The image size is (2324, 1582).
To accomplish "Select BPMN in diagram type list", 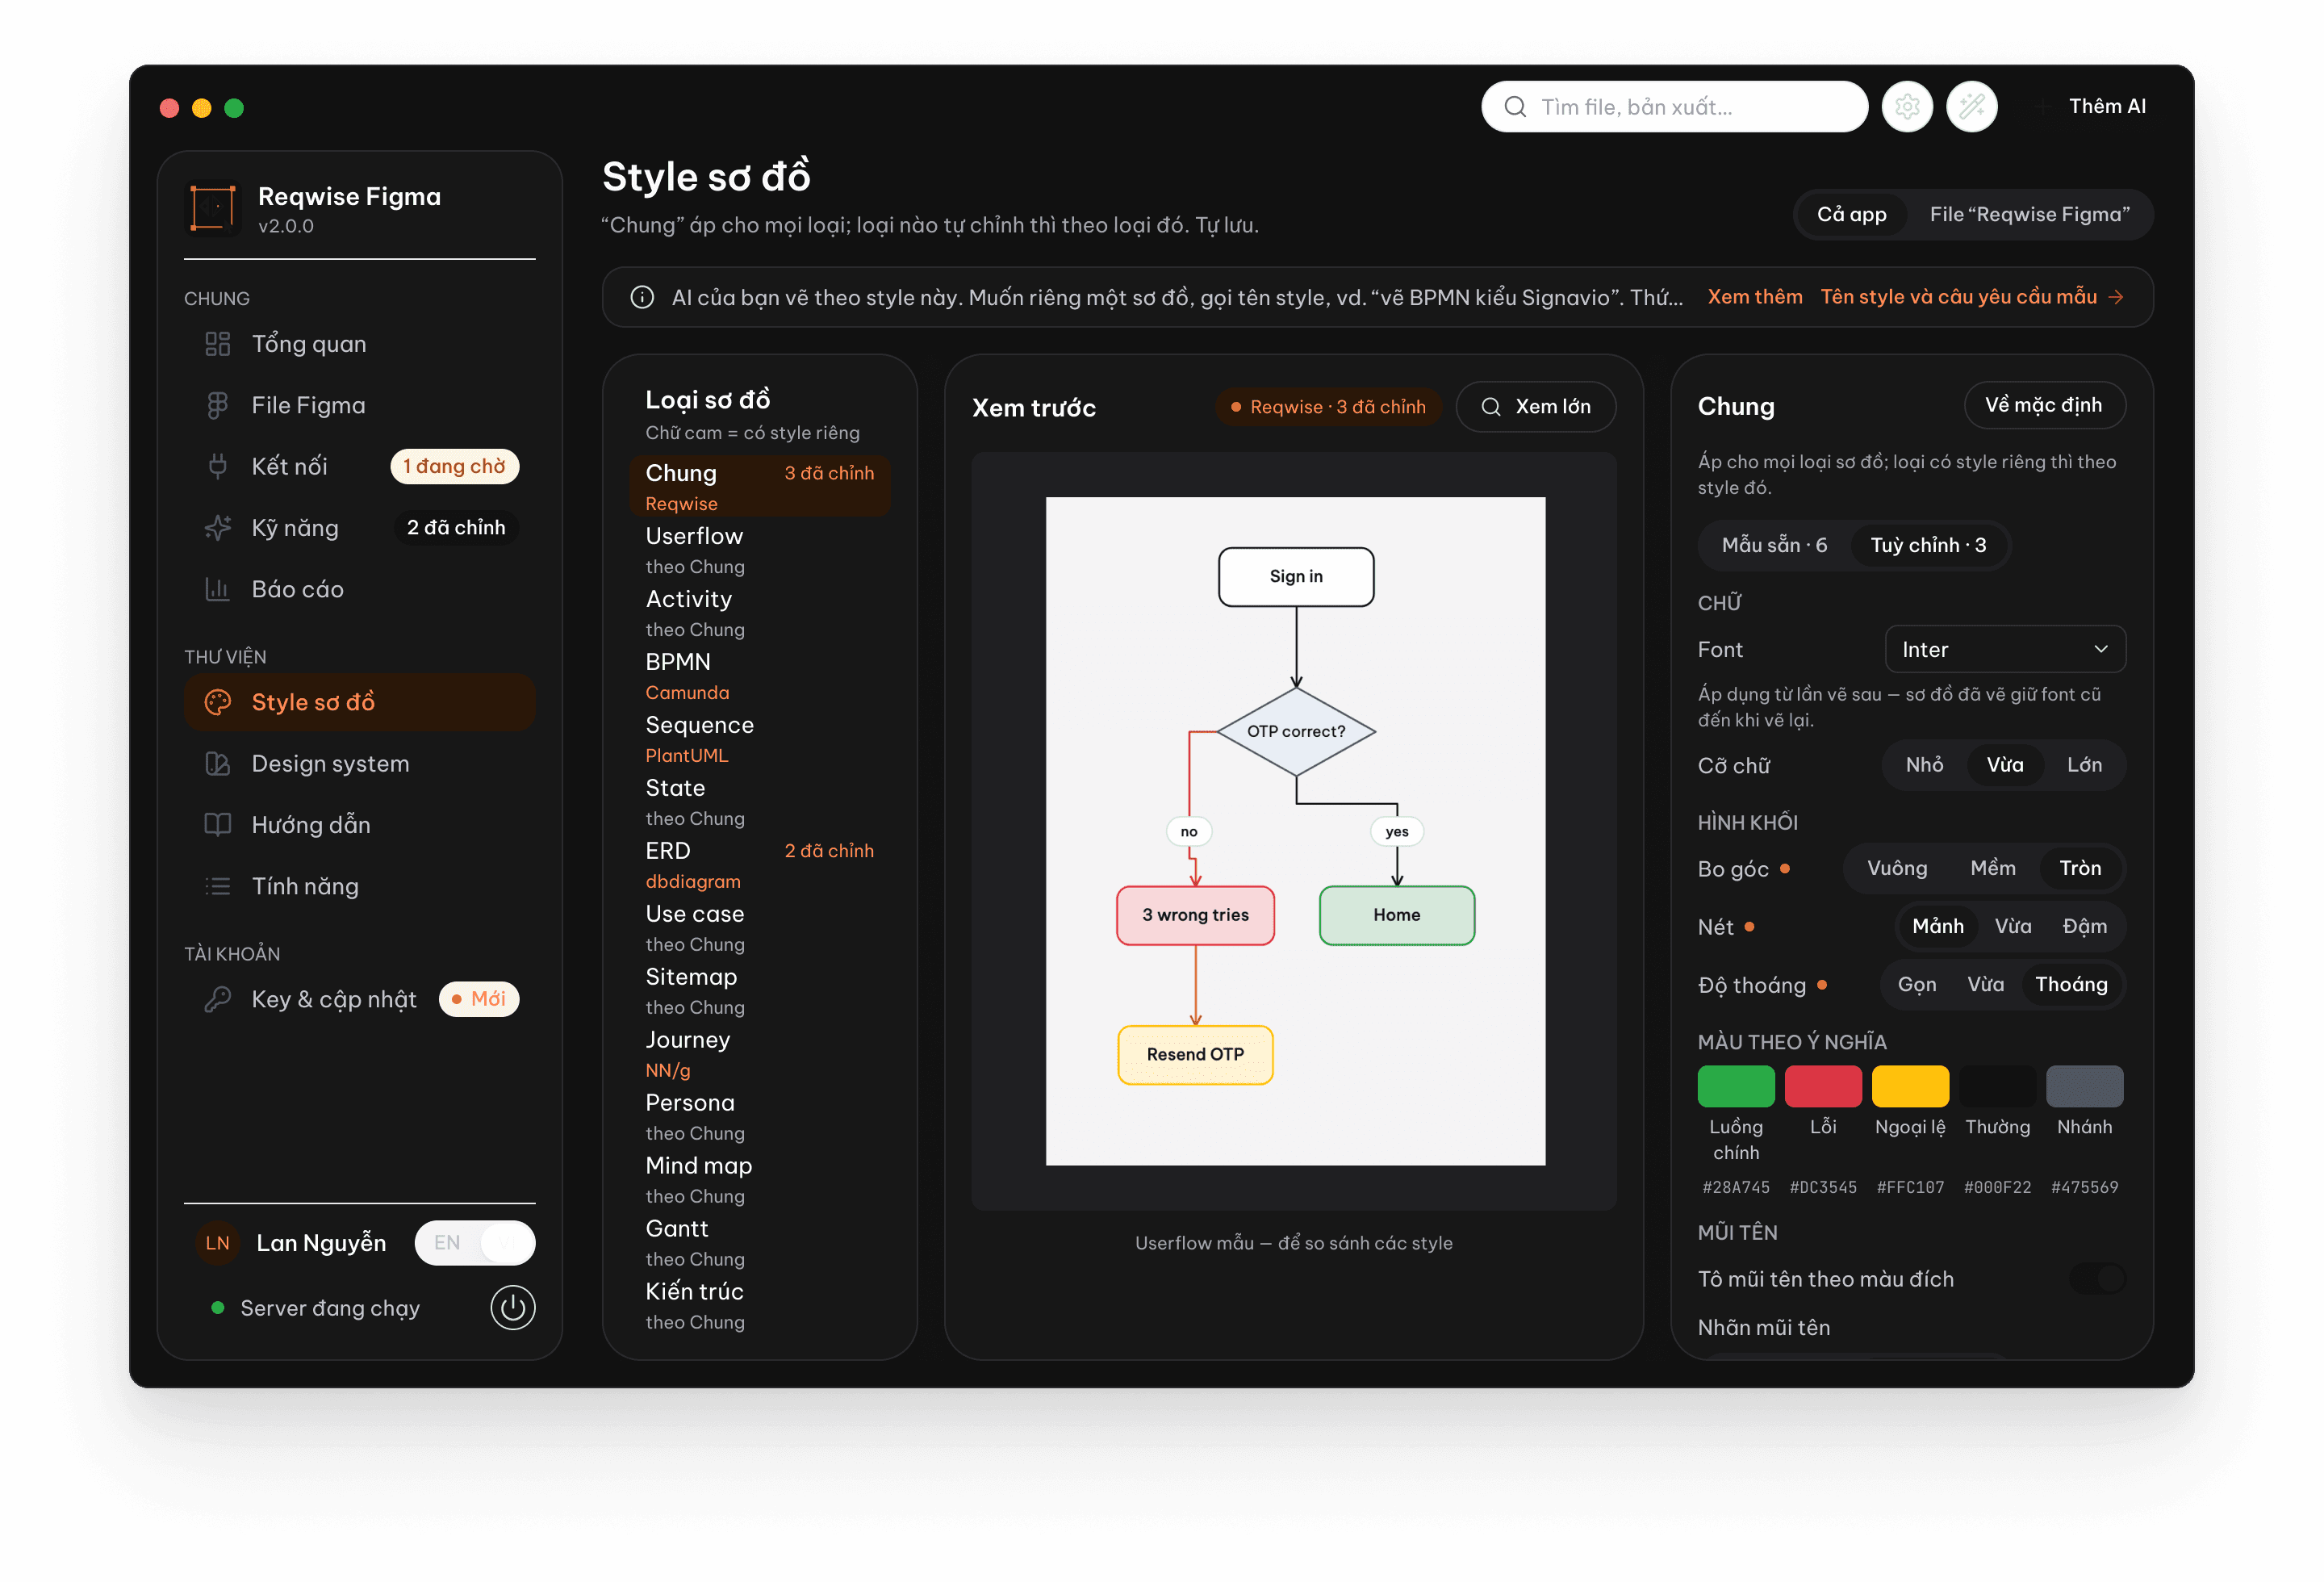I will coord(760,676).
